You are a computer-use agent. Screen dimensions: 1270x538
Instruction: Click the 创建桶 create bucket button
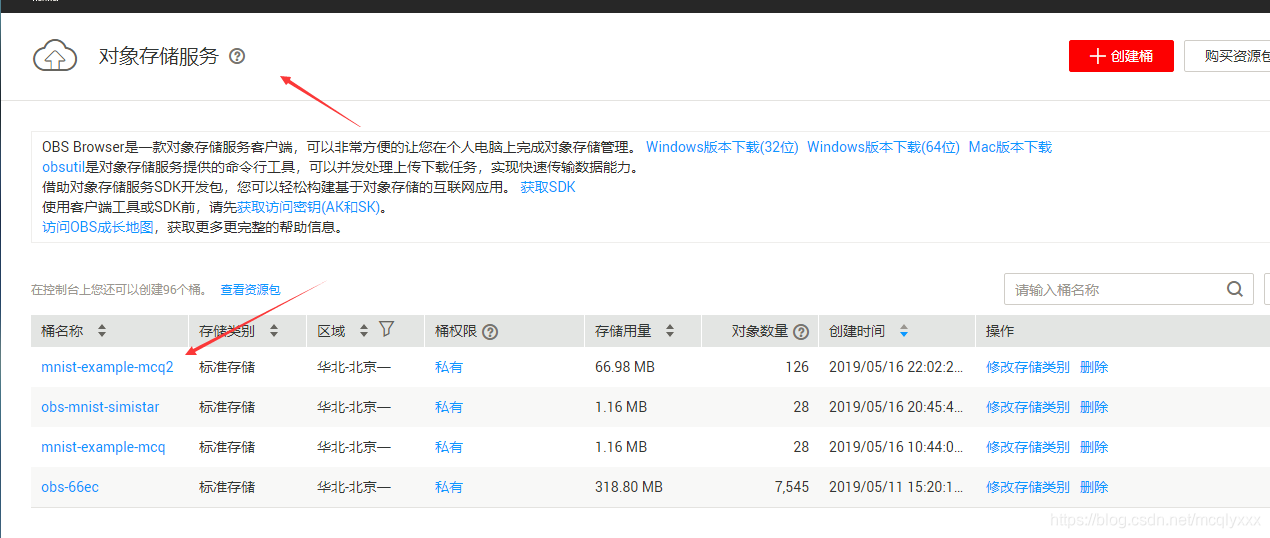tap(1121, 56)
